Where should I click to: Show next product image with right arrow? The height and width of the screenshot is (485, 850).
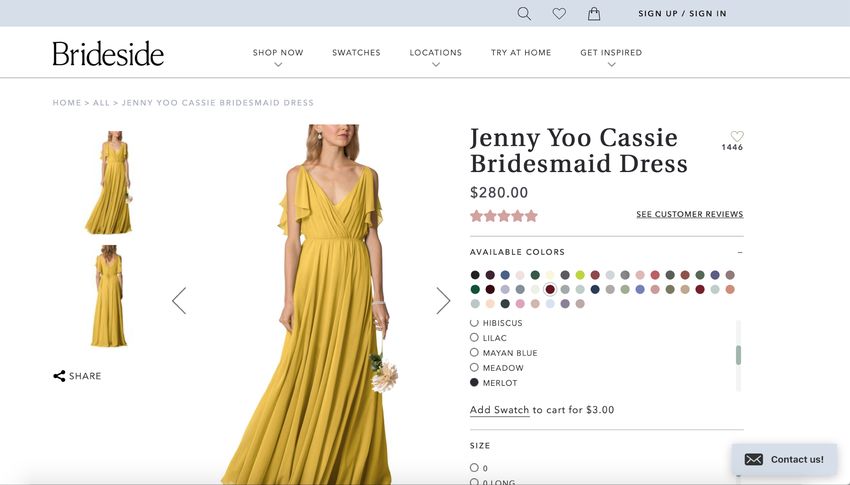pyautogui.click(x=443, y=301)
